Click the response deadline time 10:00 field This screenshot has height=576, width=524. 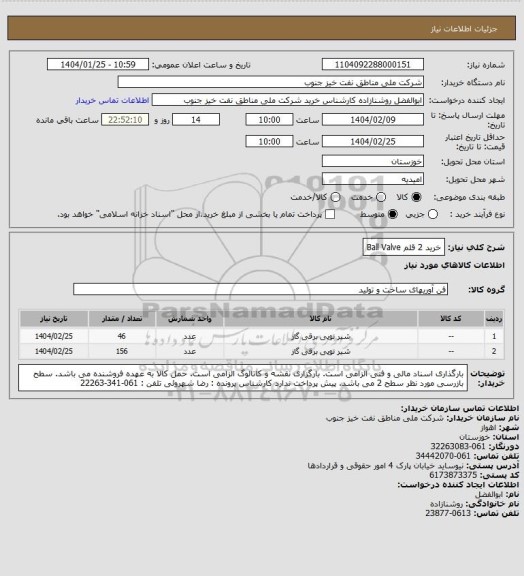[x=269, y=120]
